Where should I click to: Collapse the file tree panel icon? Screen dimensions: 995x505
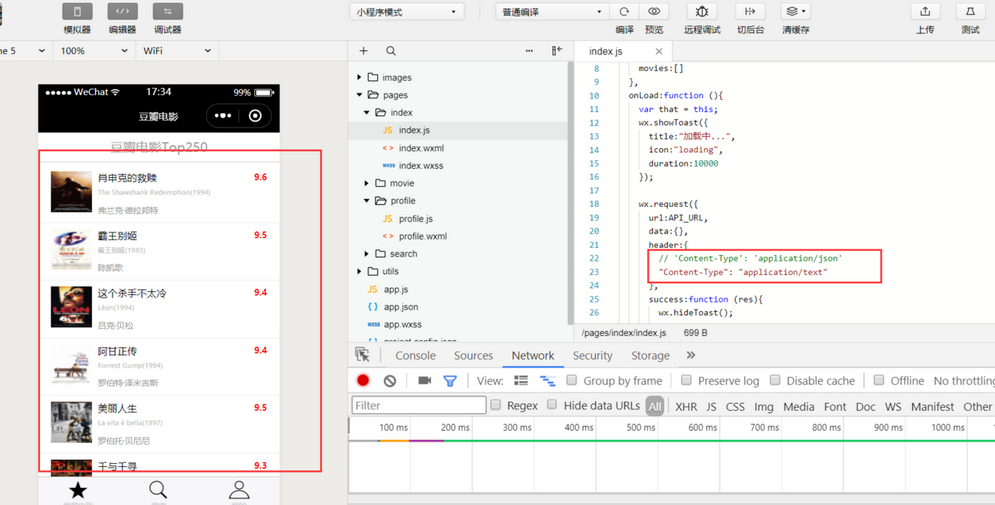[557, 51]
